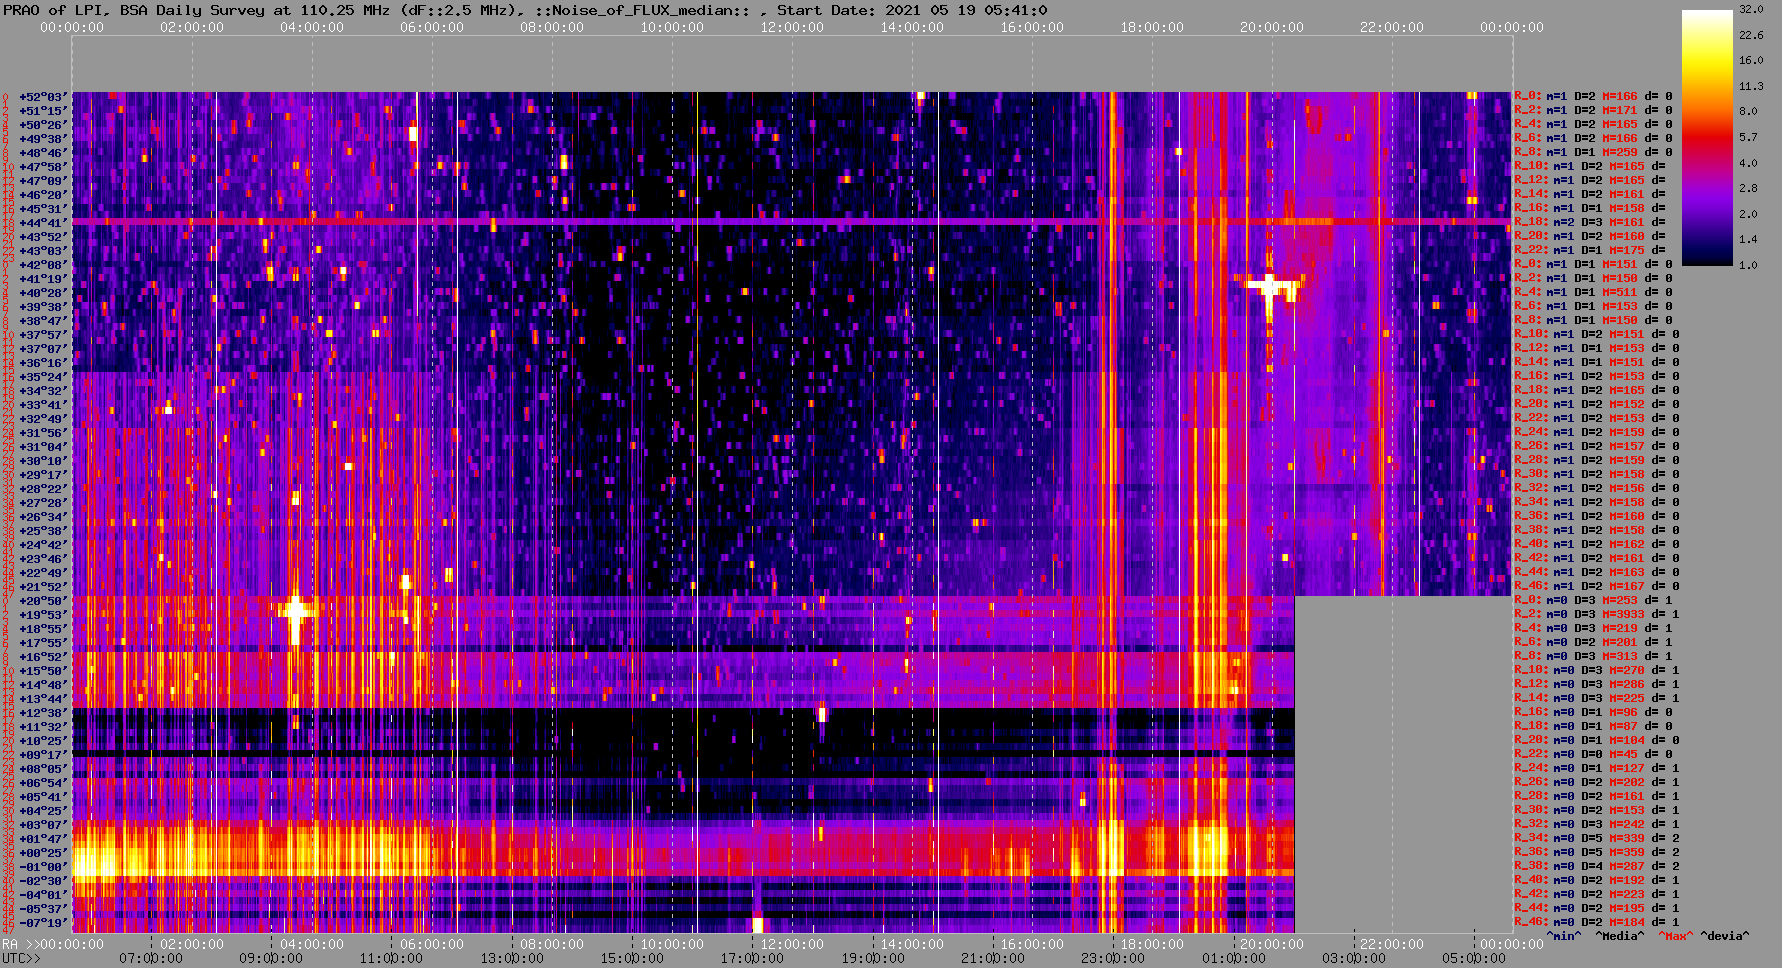Click the stats row with M=511
Image resolution: width=1782 pixels, height=968 pixels.
coord(1593,293)
